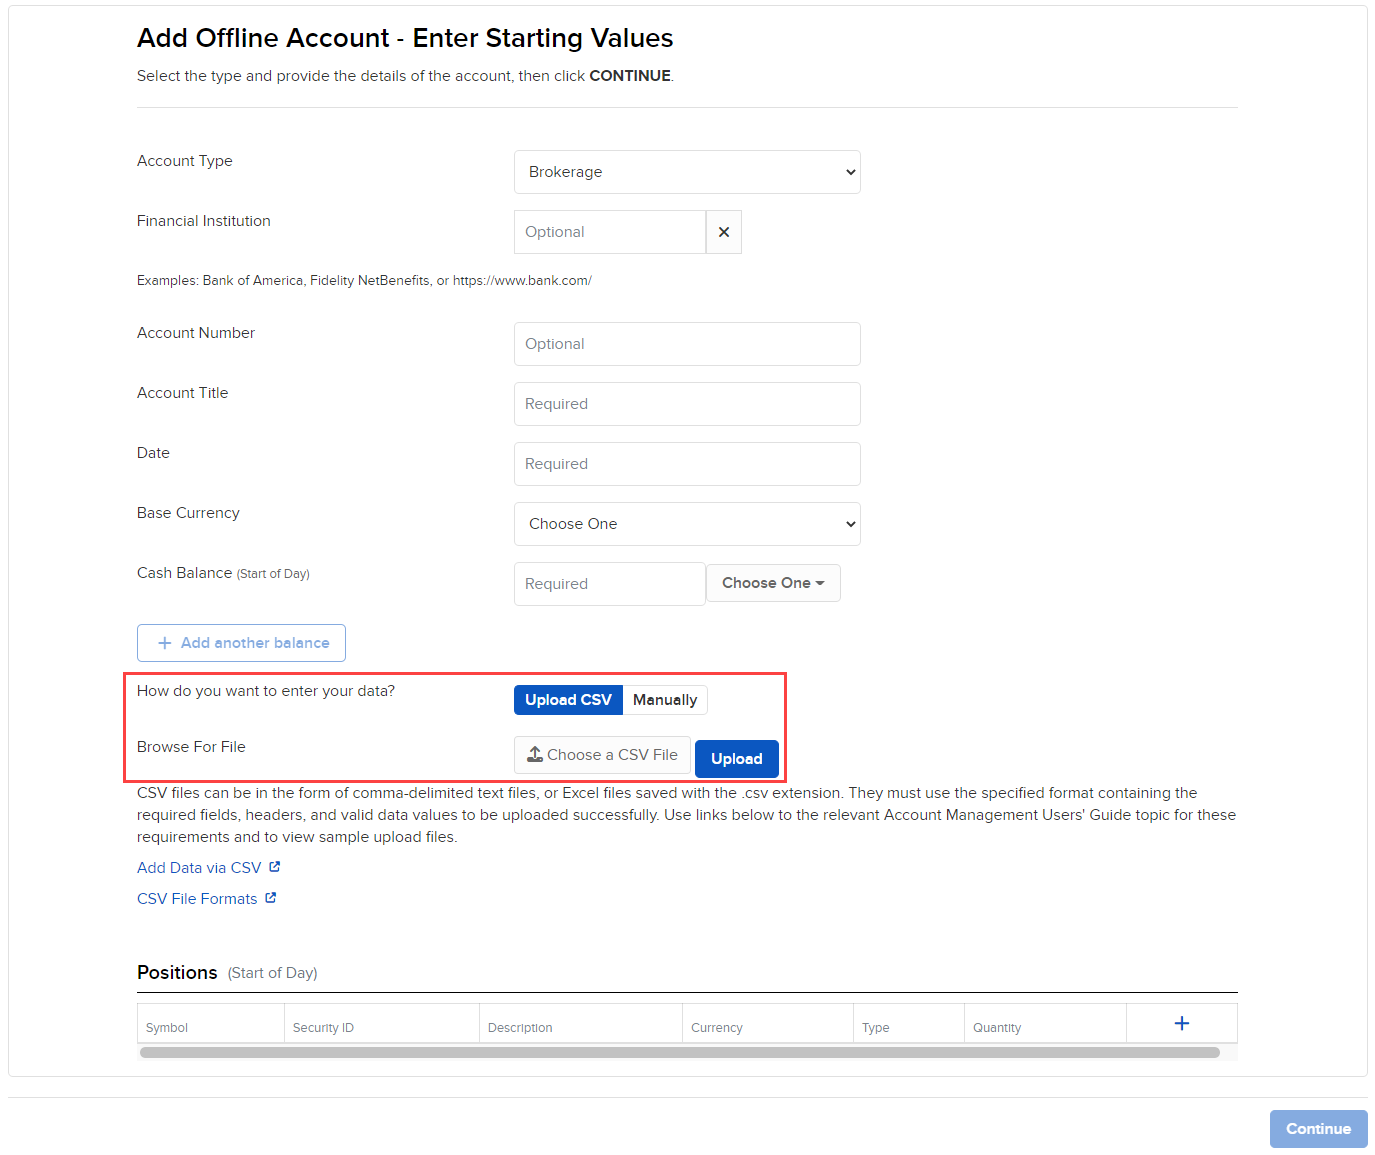Click the Account Title input field

pos(686,403)
